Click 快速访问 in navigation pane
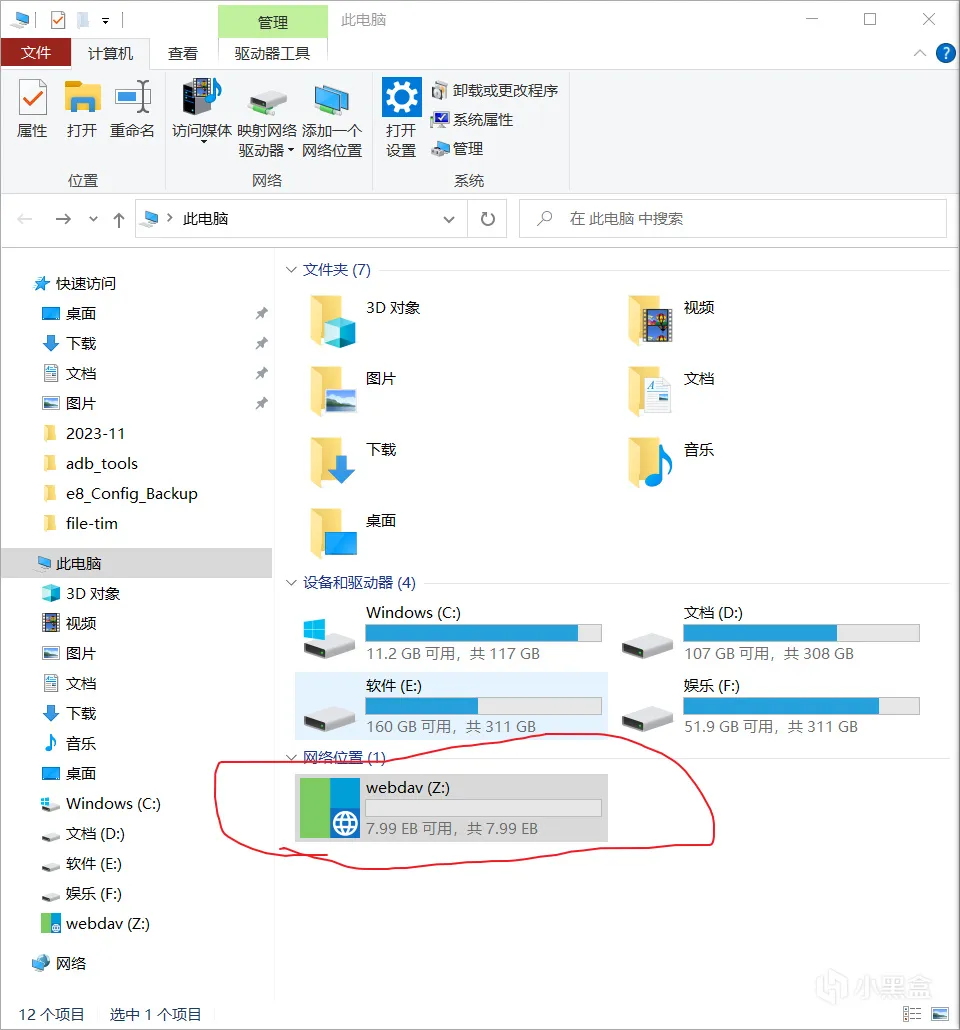The image size is (960, 1030). pos(85,284)
